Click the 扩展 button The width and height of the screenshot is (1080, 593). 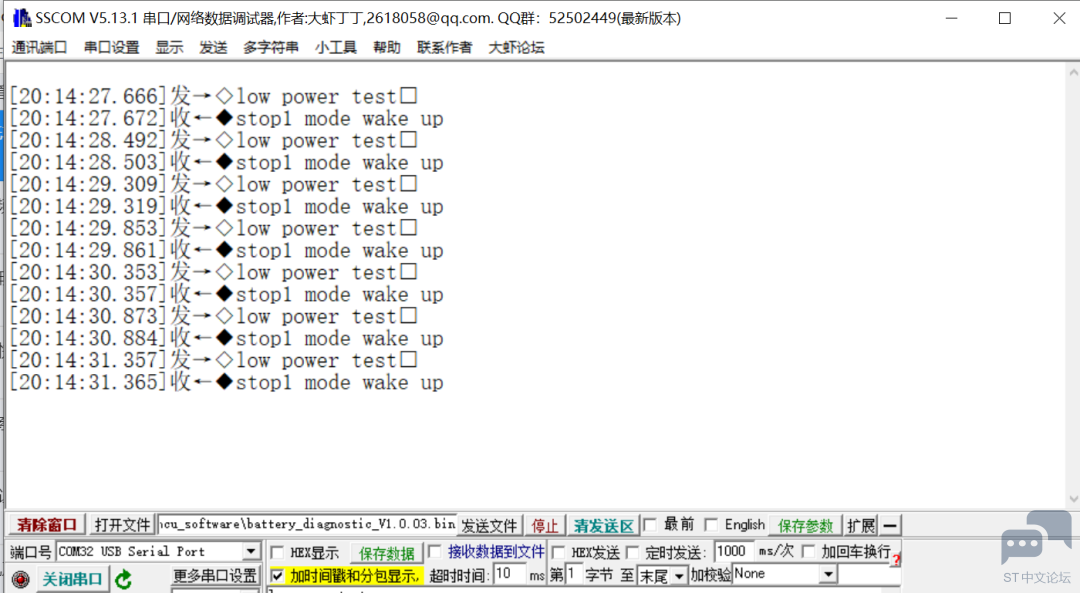pos(861,526)
